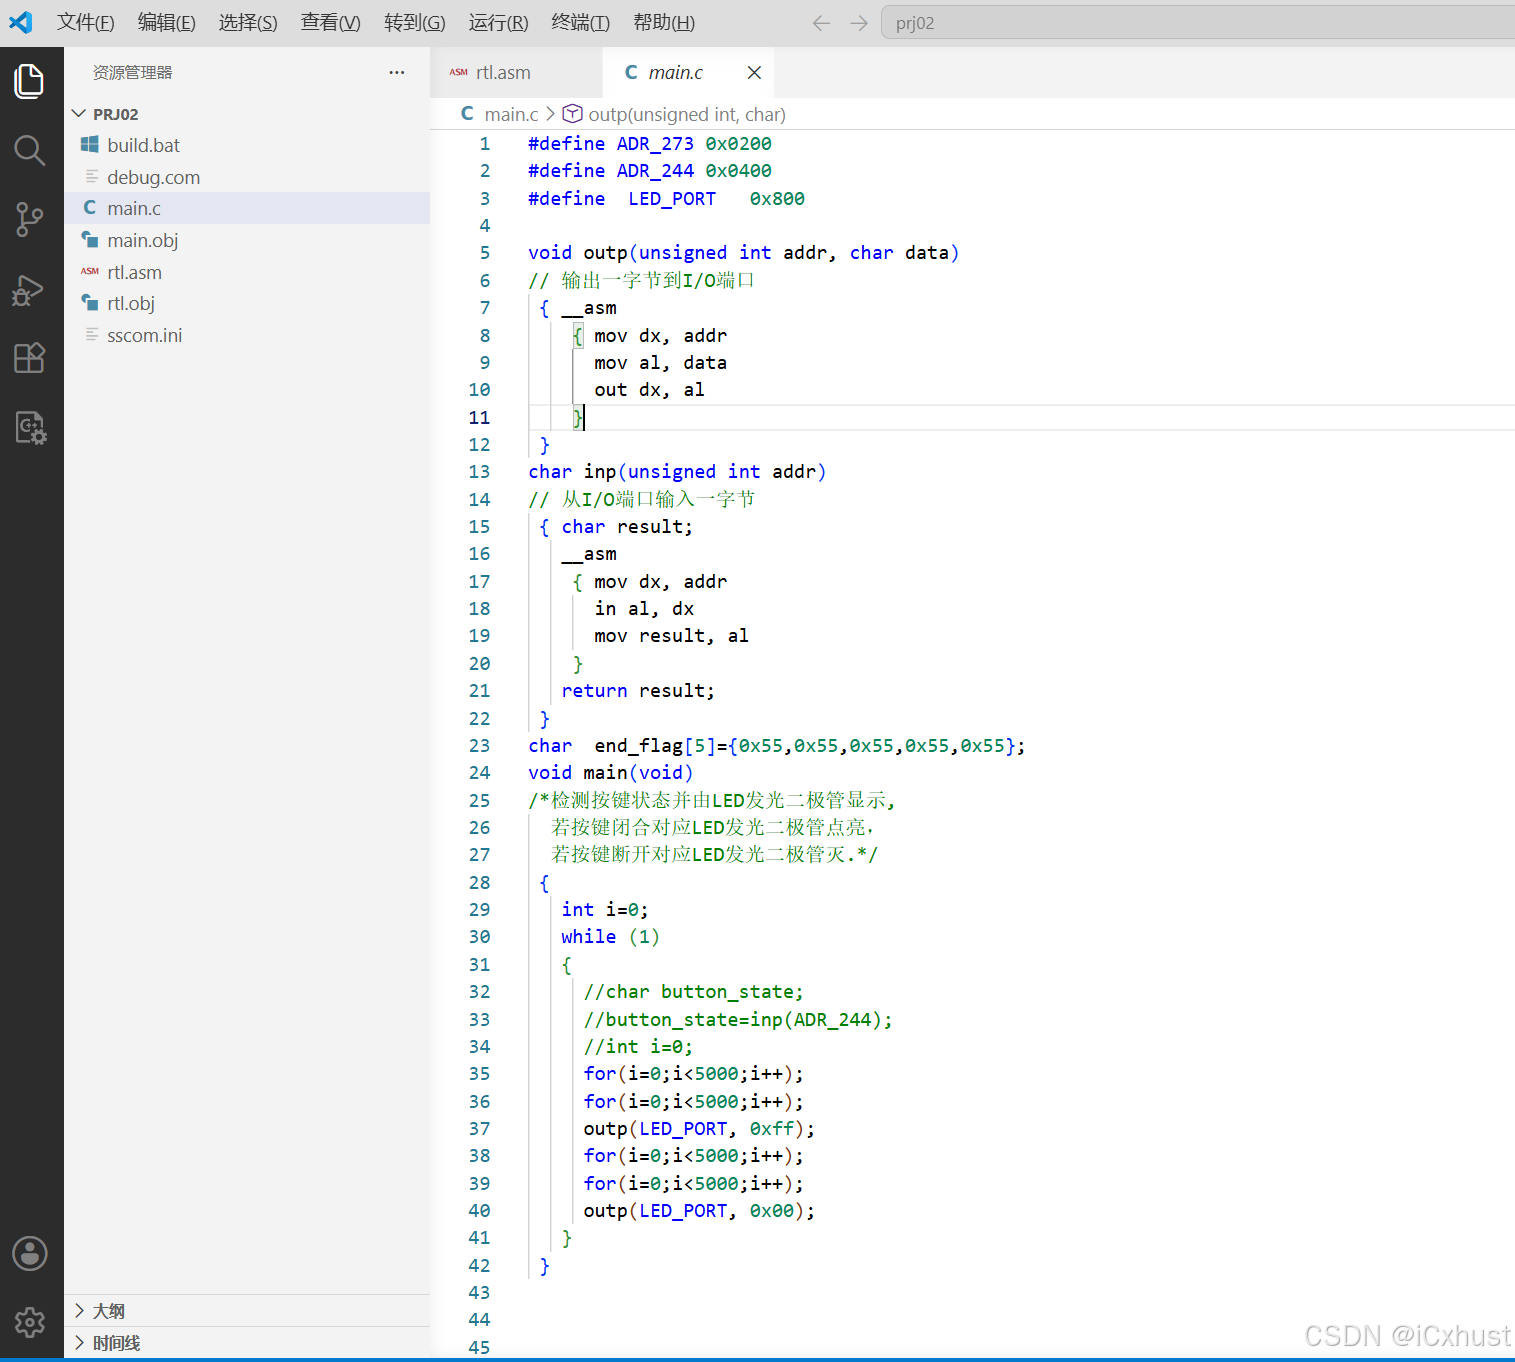Open the 编辑(E) menu
The height and width of the screenshot is (1362, 1515).
(166, 22)
